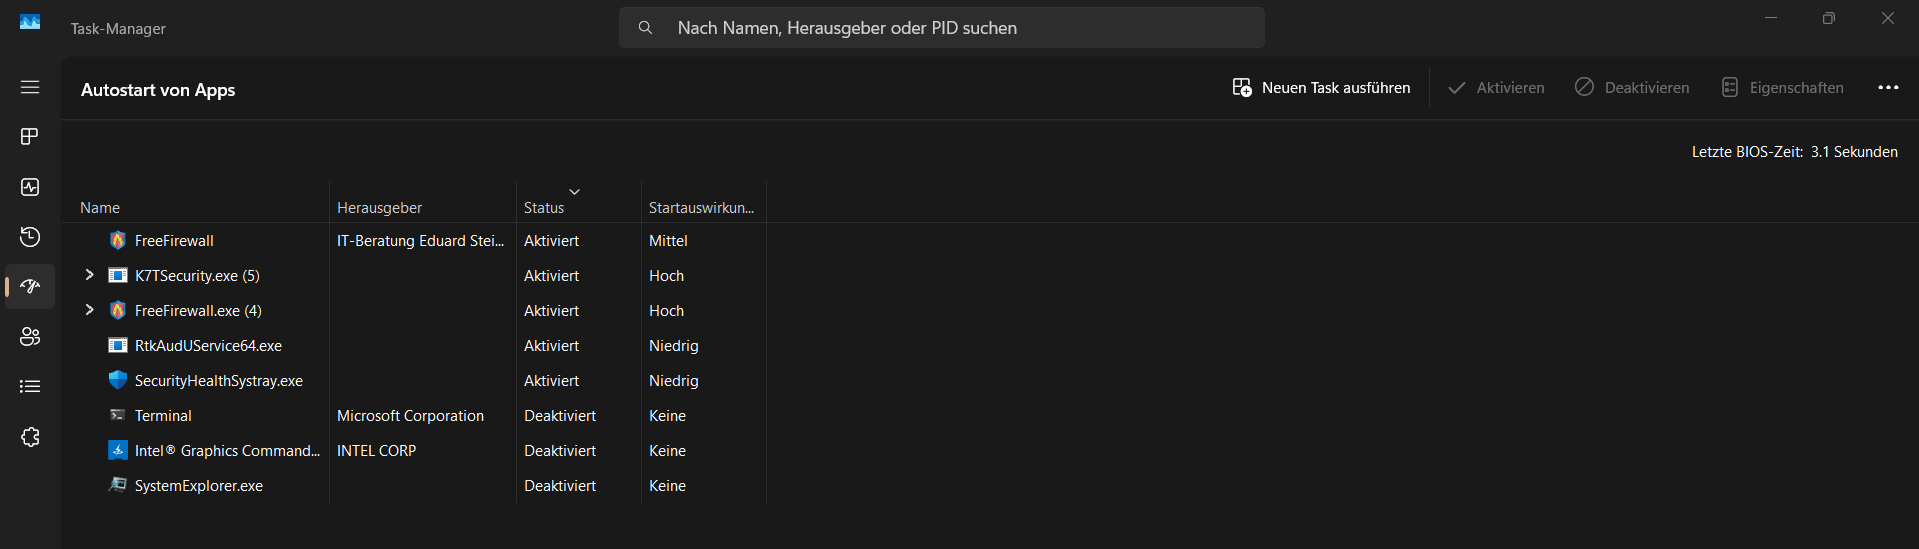
Task: Select the Startup apps sidebar icon
Action: tap(30, 286)
